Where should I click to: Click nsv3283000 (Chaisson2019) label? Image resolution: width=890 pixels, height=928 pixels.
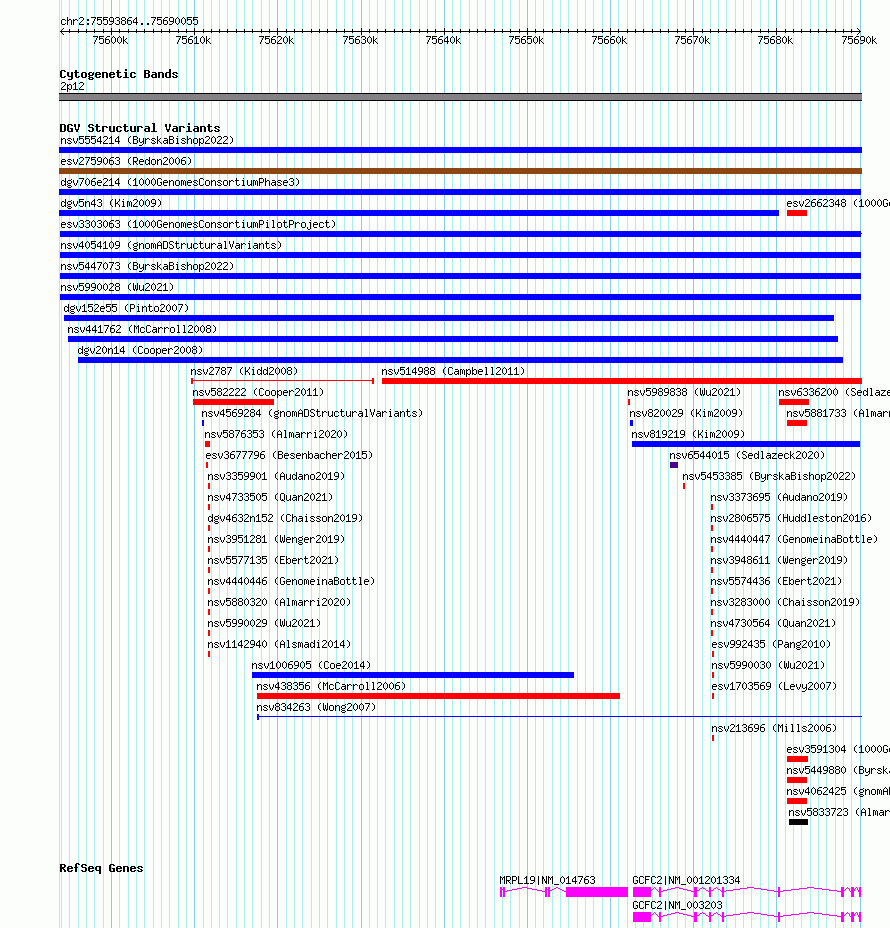(x=785, y=602)
